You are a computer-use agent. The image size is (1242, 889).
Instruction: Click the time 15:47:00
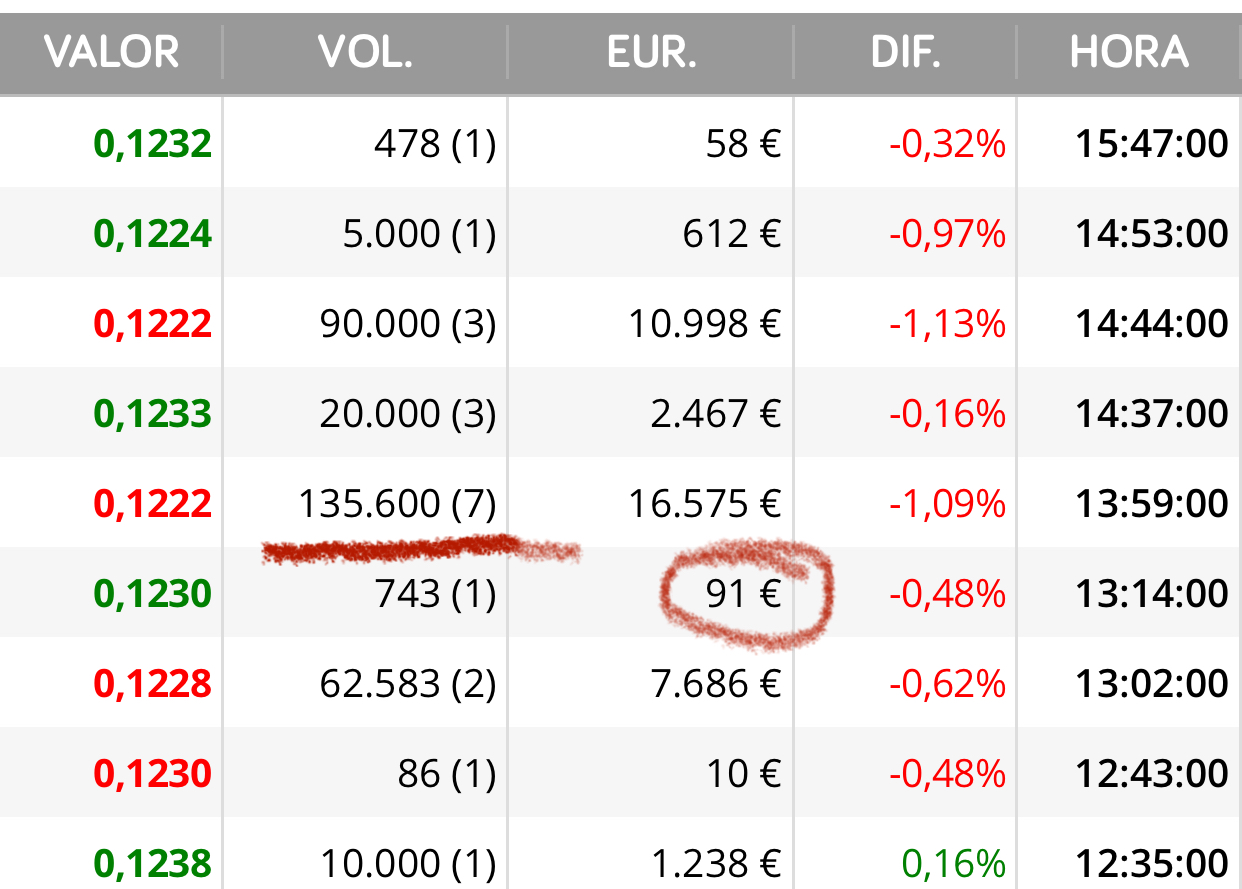[1152, 144]
